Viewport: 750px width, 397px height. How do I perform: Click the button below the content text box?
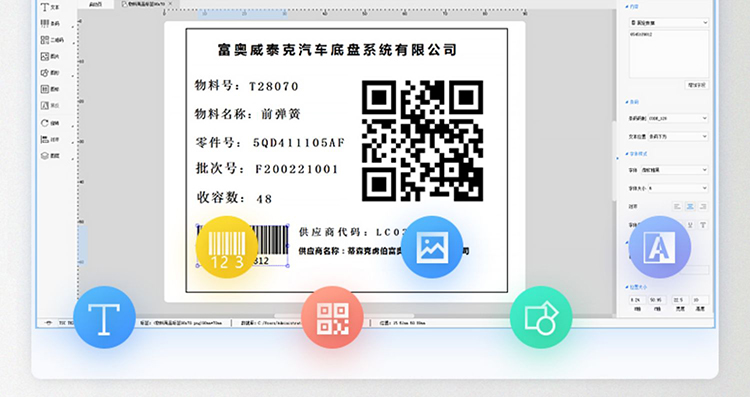point(696,85)
